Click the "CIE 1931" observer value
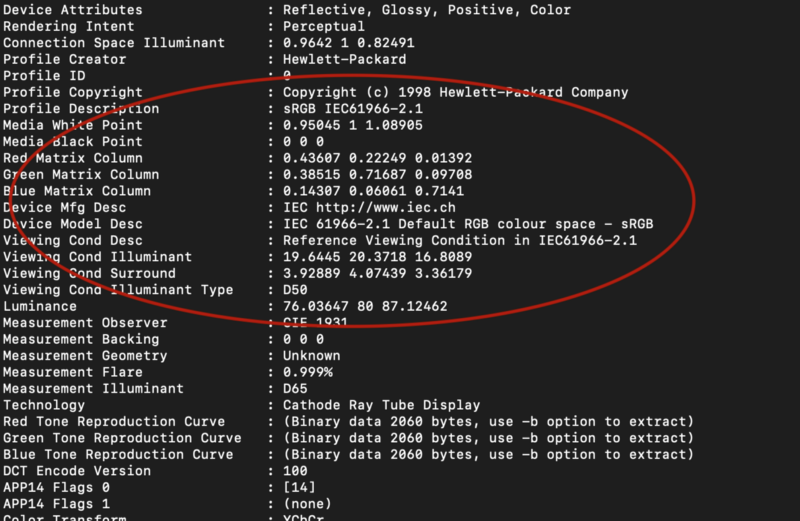The height and width of the screenshot is (521, 800). pos(316,323)
